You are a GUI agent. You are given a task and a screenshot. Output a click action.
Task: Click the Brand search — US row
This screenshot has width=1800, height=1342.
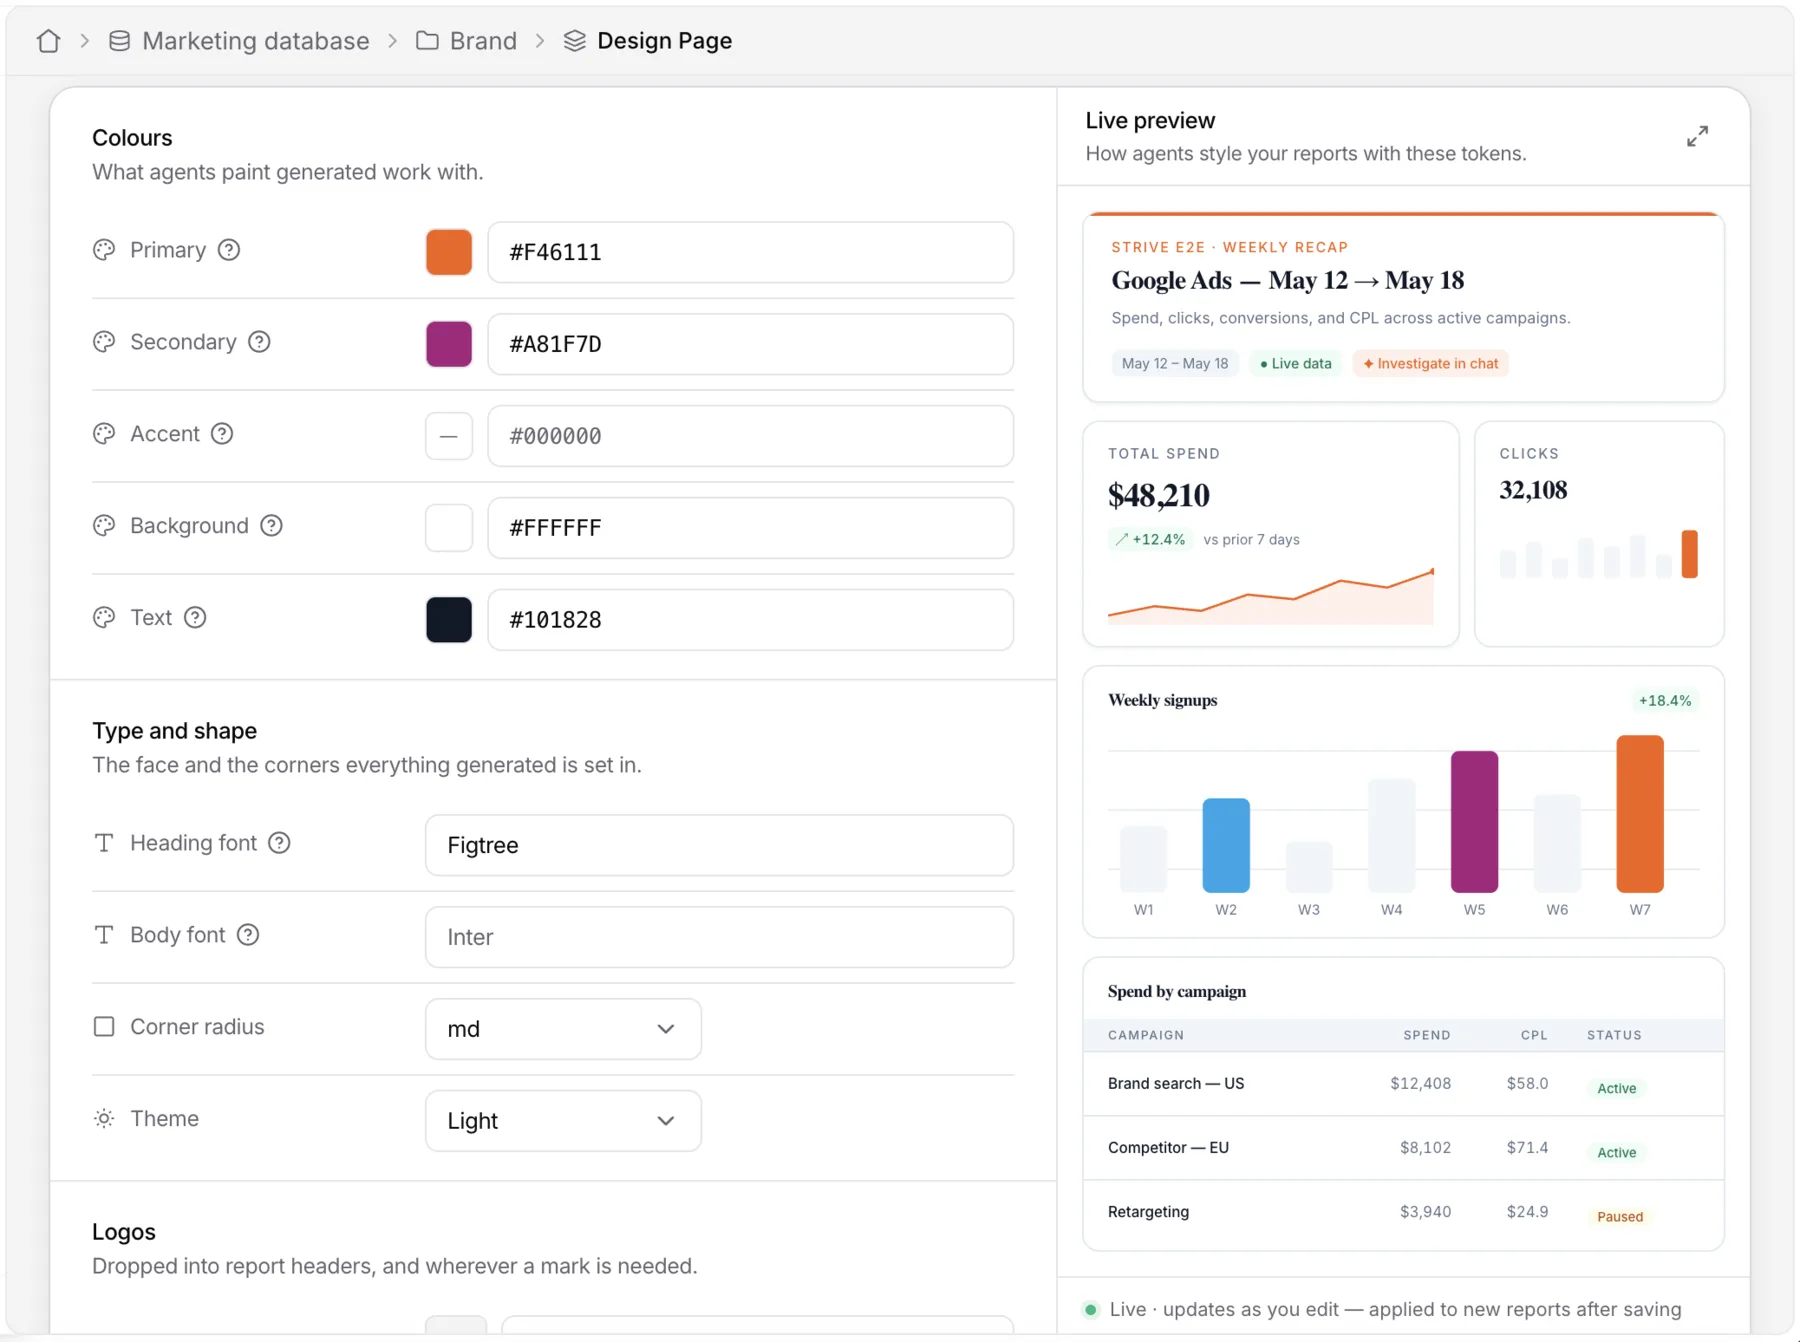click(1403, 1084)
